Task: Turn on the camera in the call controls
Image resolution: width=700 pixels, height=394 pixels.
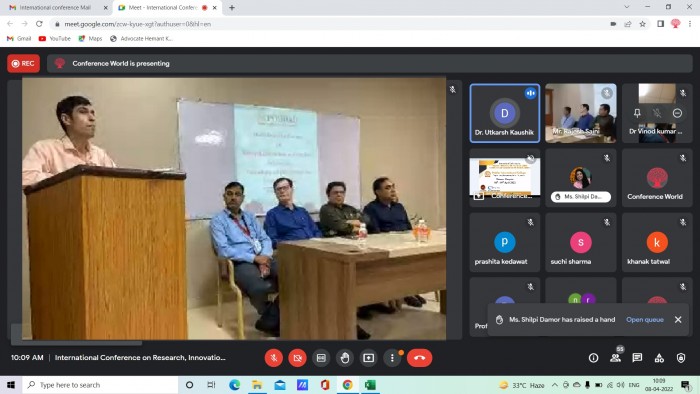Action: (x=297, y=358)
